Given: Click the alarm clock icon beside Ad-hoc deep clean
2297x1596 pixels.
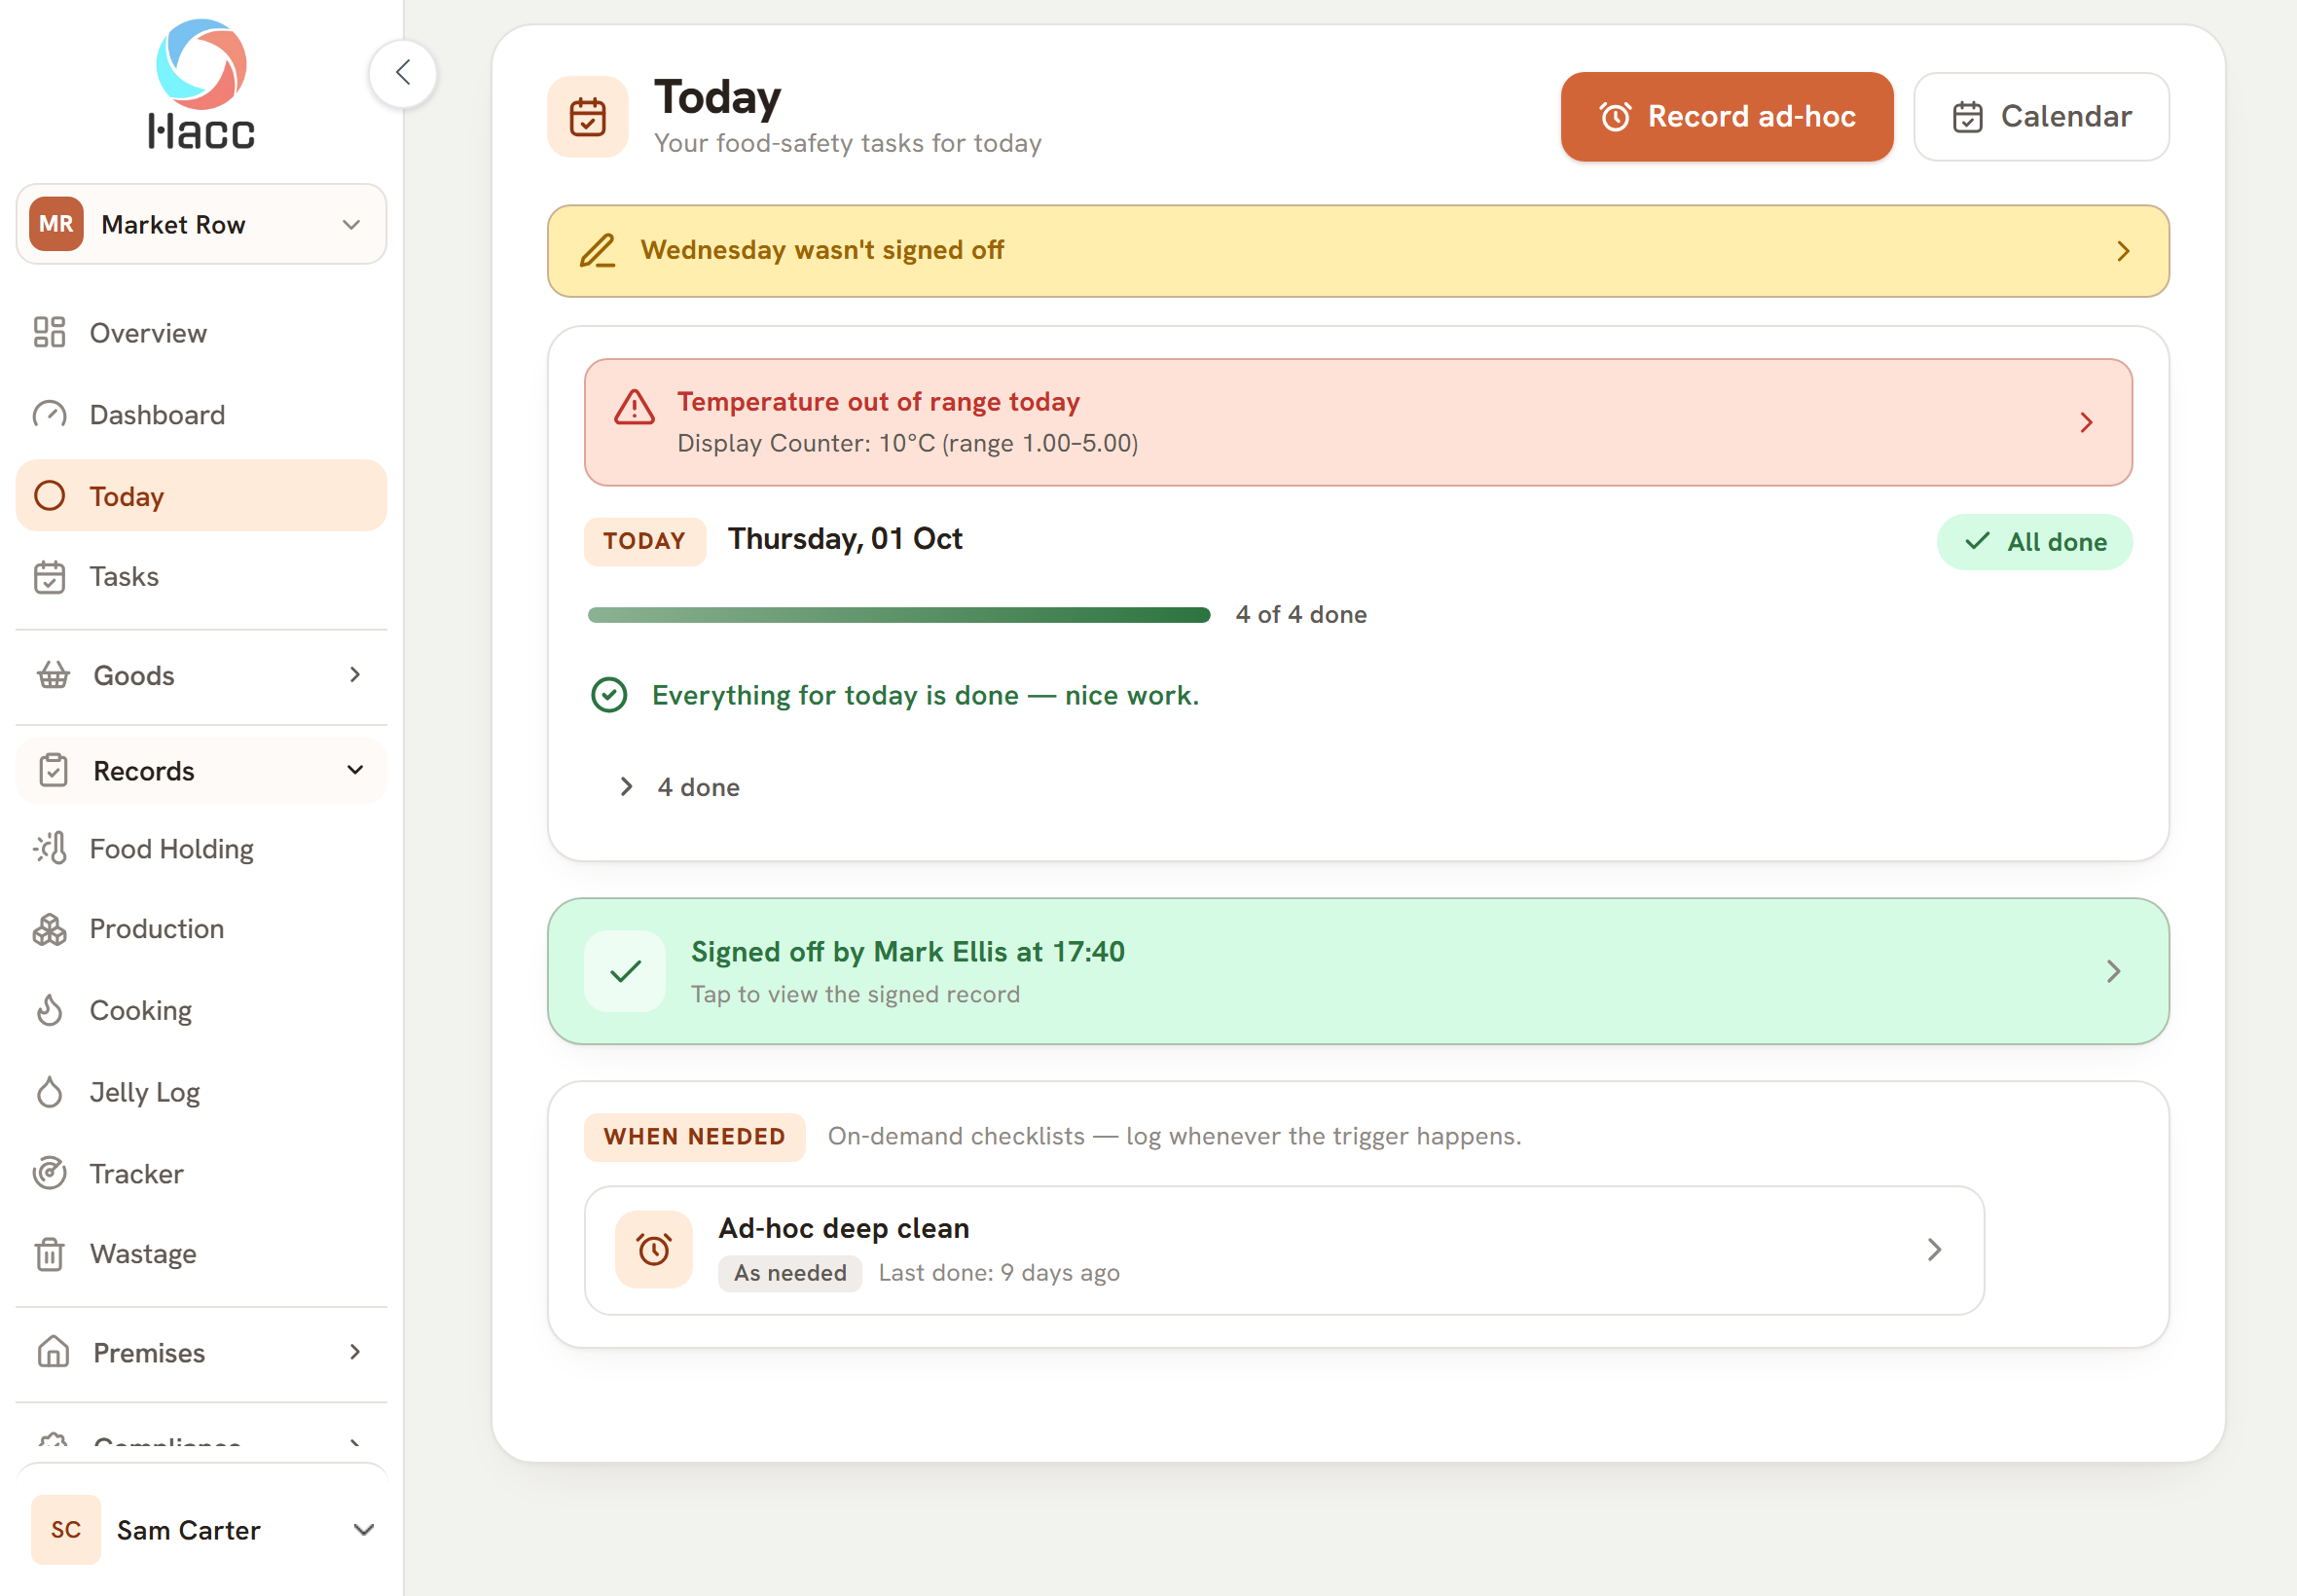Looking at the screenshot, I should [654, 1250].
